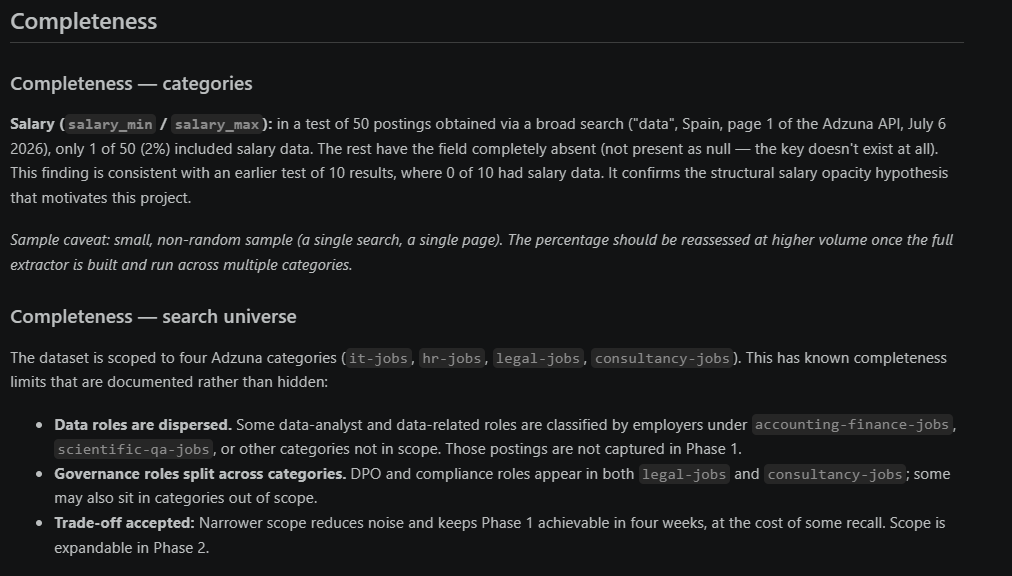Click legal-jobs code in Governance bullet

pyautogui.click(x=684, y=474)
